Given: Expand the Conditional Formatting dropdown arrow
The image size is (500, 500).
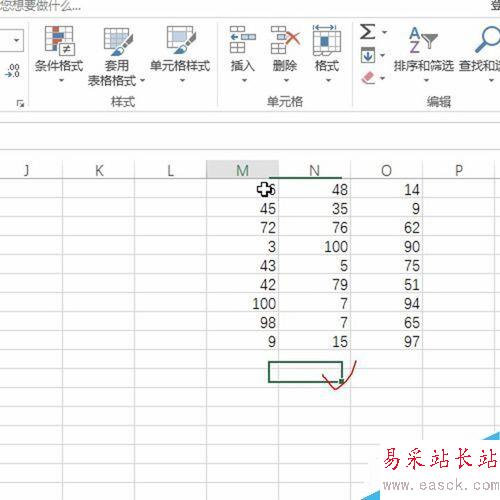Looking at the screenshot, I should click(61, 80).
